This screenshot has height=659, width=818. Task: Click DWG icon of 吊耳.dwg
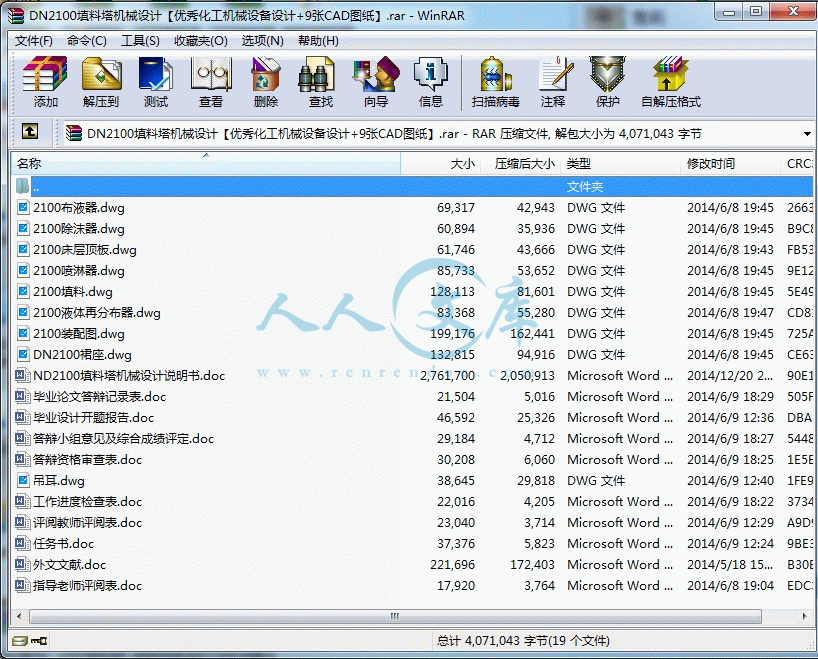23,480
